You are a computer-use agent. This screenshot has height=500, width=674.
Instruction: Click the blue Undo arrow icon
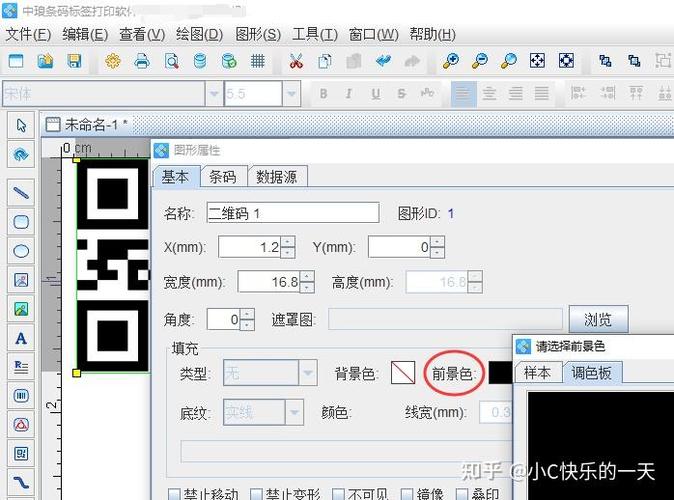(383, 61)
